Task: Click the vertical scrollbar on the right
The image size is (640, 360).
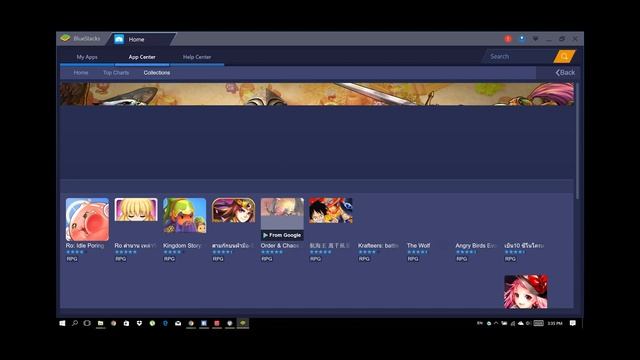Action: (x=577, y=141)
